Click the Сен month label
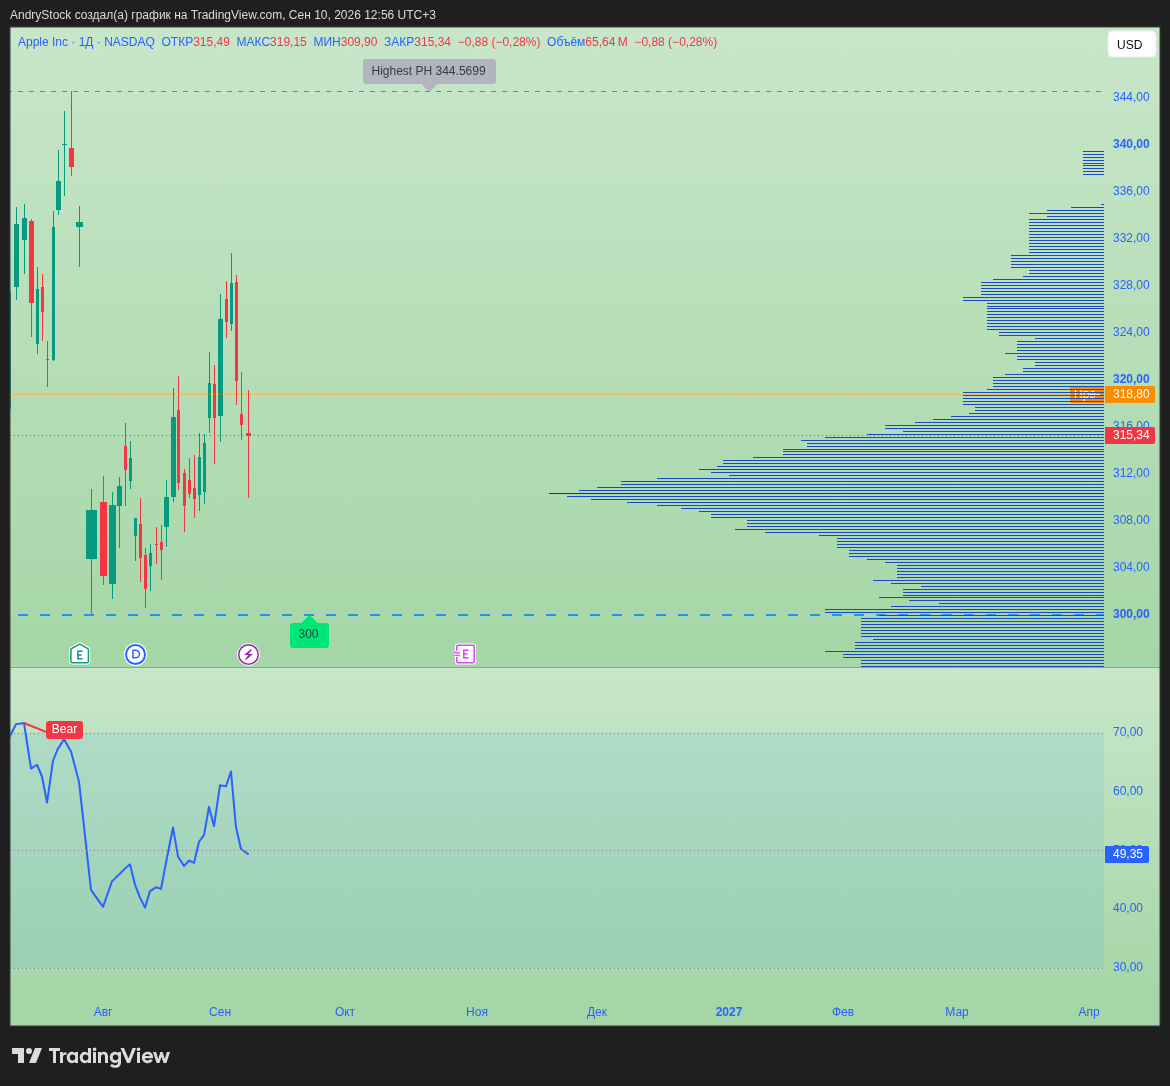The height and width of the screenshot is (1086, 1170). (x=220, y=1011)
